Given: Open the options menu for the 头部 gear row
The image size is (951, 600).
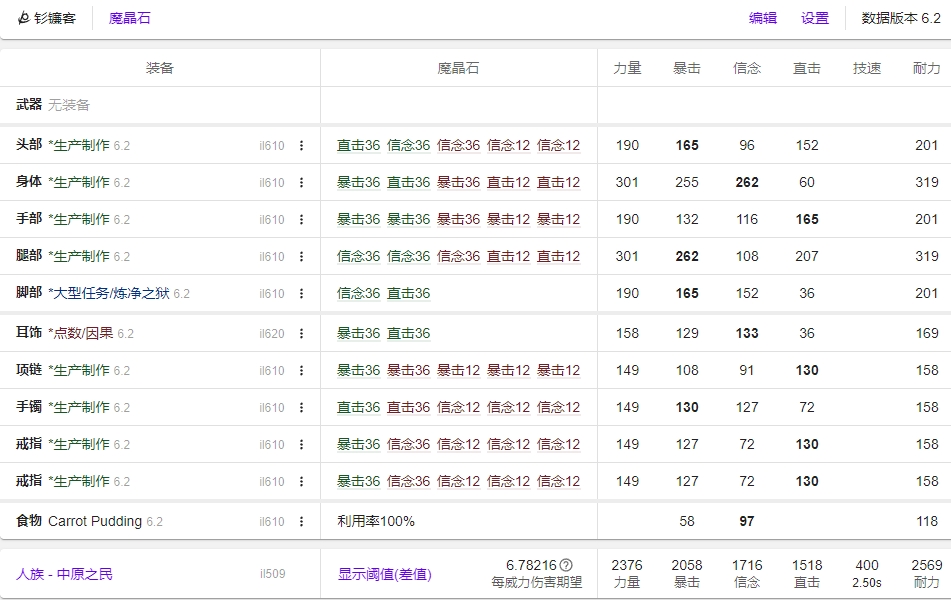Looking at the screenshot, I should tap(303, 145).
